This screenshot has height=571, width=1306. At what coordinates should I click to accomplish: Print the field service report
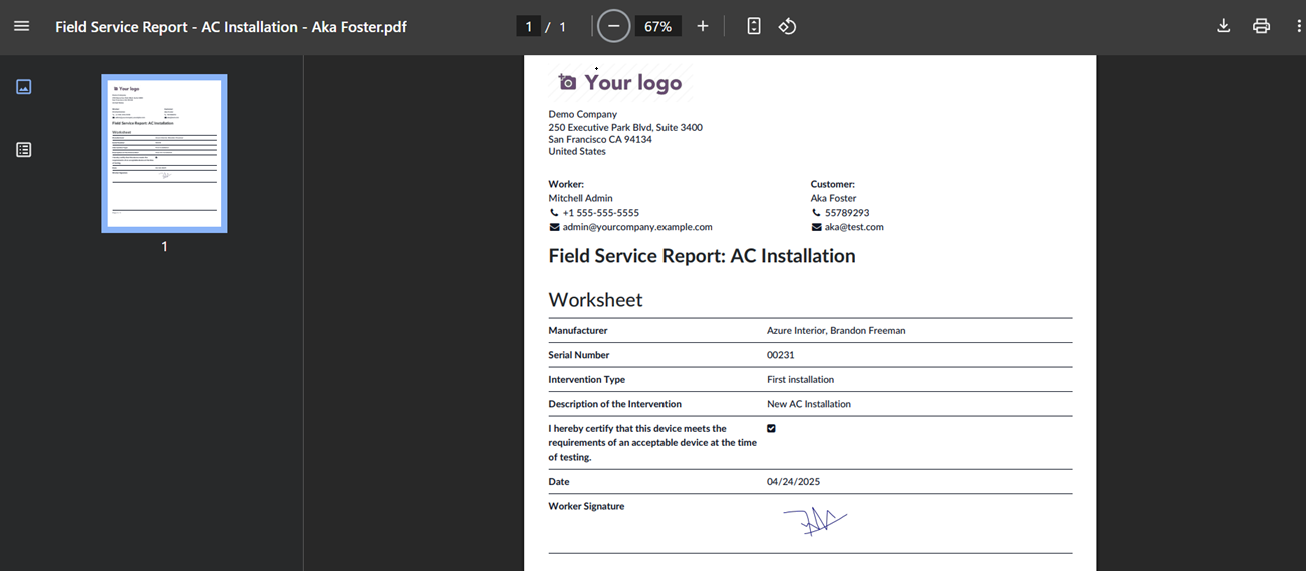tap(1261, 26)
